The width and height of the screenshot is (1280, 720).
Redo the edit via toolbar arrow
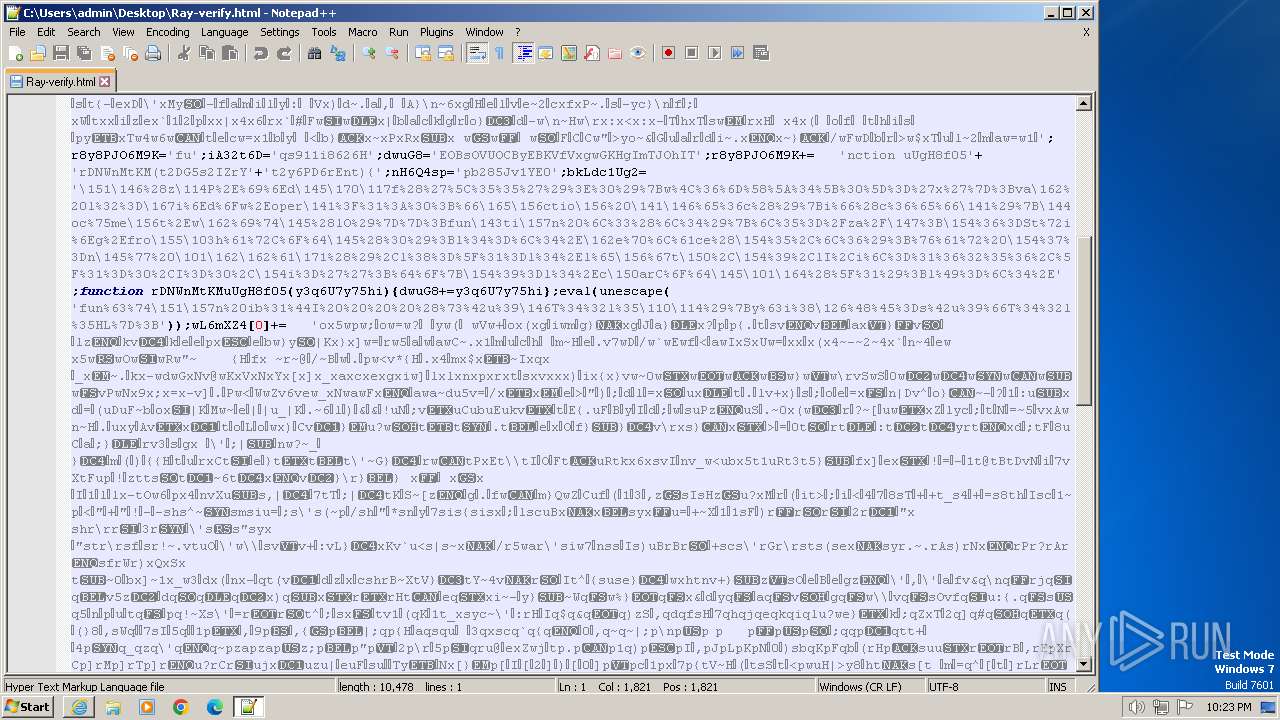point(283,53)
